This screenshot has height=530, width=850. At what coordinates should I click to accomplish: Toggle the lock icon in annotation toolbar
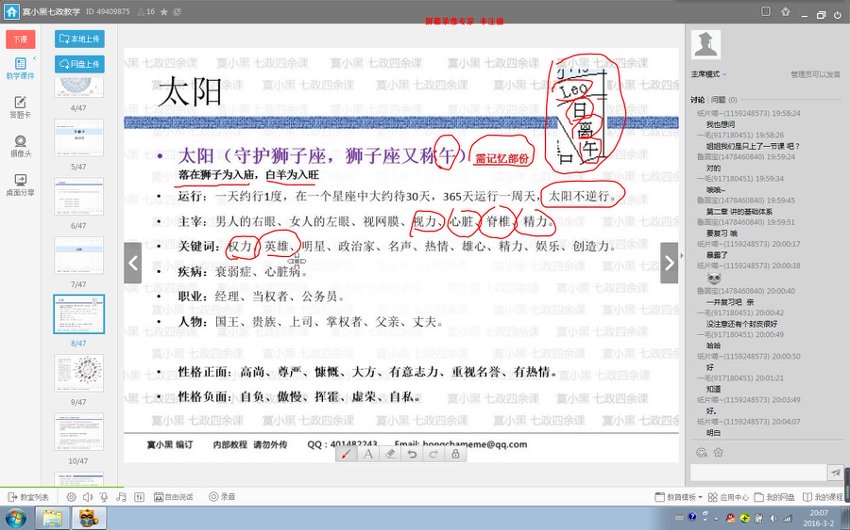[455, 454]
